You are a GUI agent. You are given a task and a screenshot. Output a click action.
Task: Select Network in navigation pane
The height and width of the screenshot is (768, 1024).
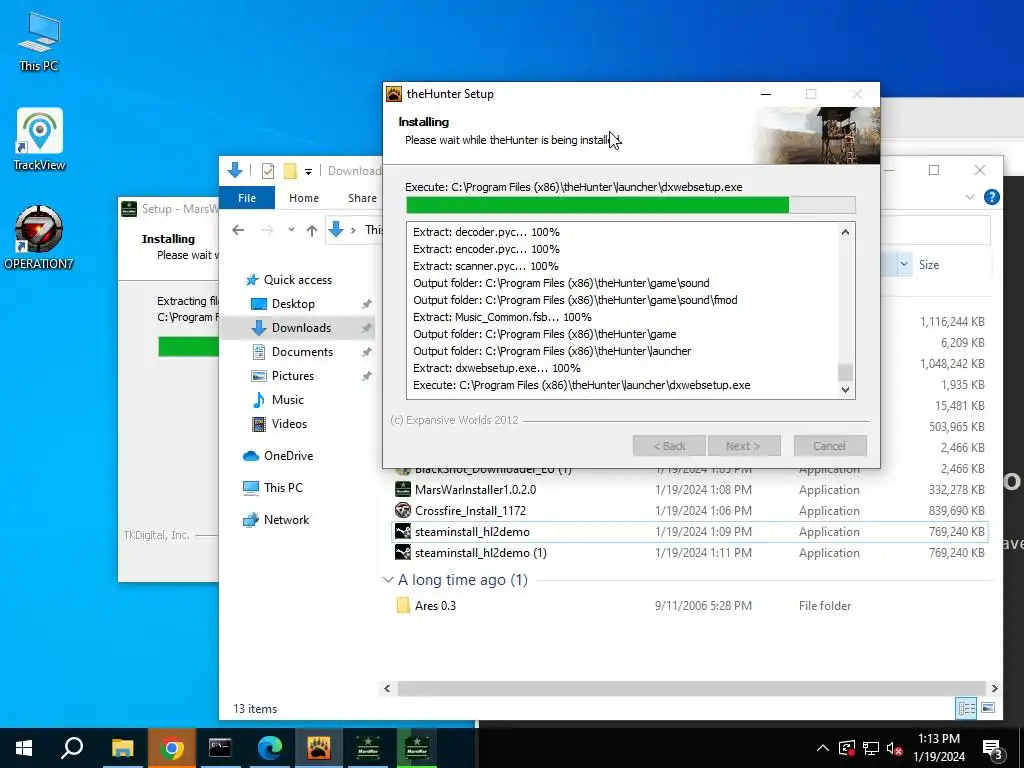click(x=286, y=520)
